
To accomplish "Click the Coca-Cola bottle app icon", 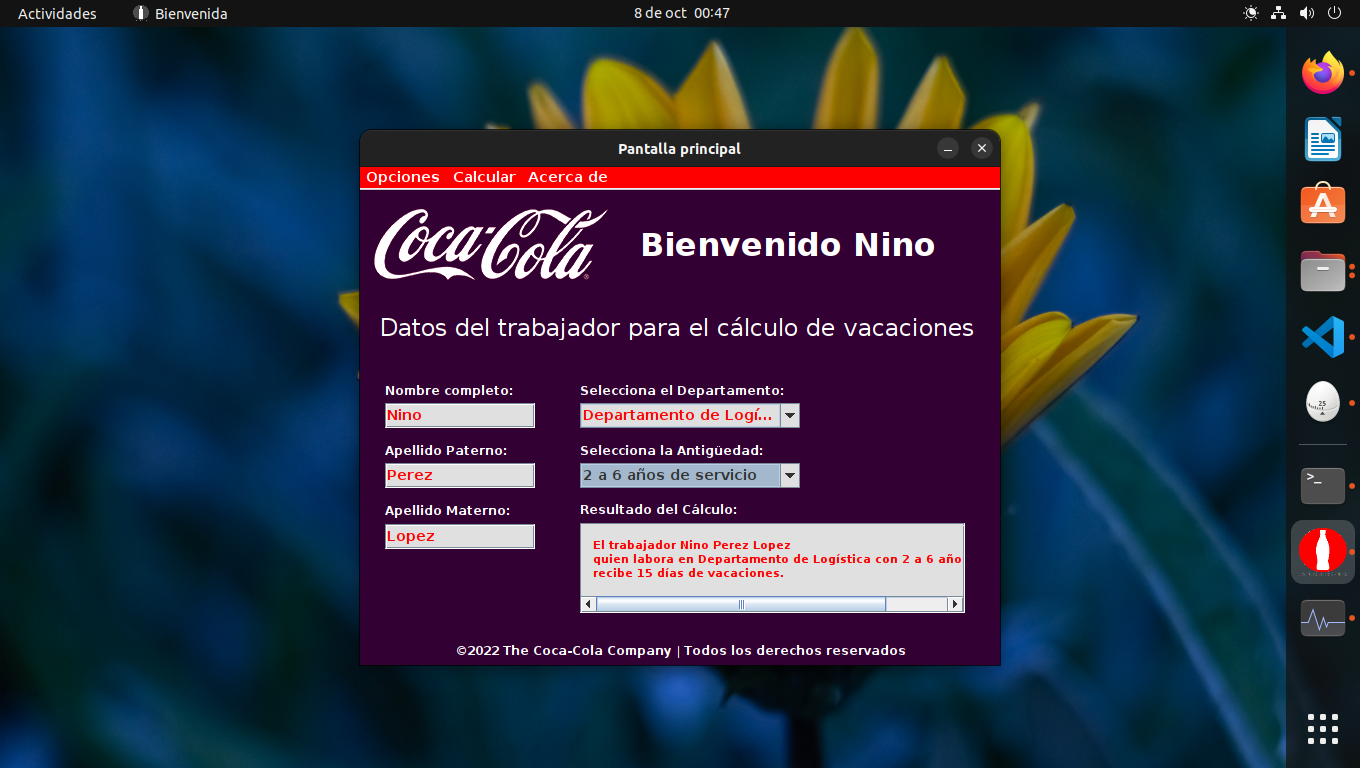I will point(1323,552).
